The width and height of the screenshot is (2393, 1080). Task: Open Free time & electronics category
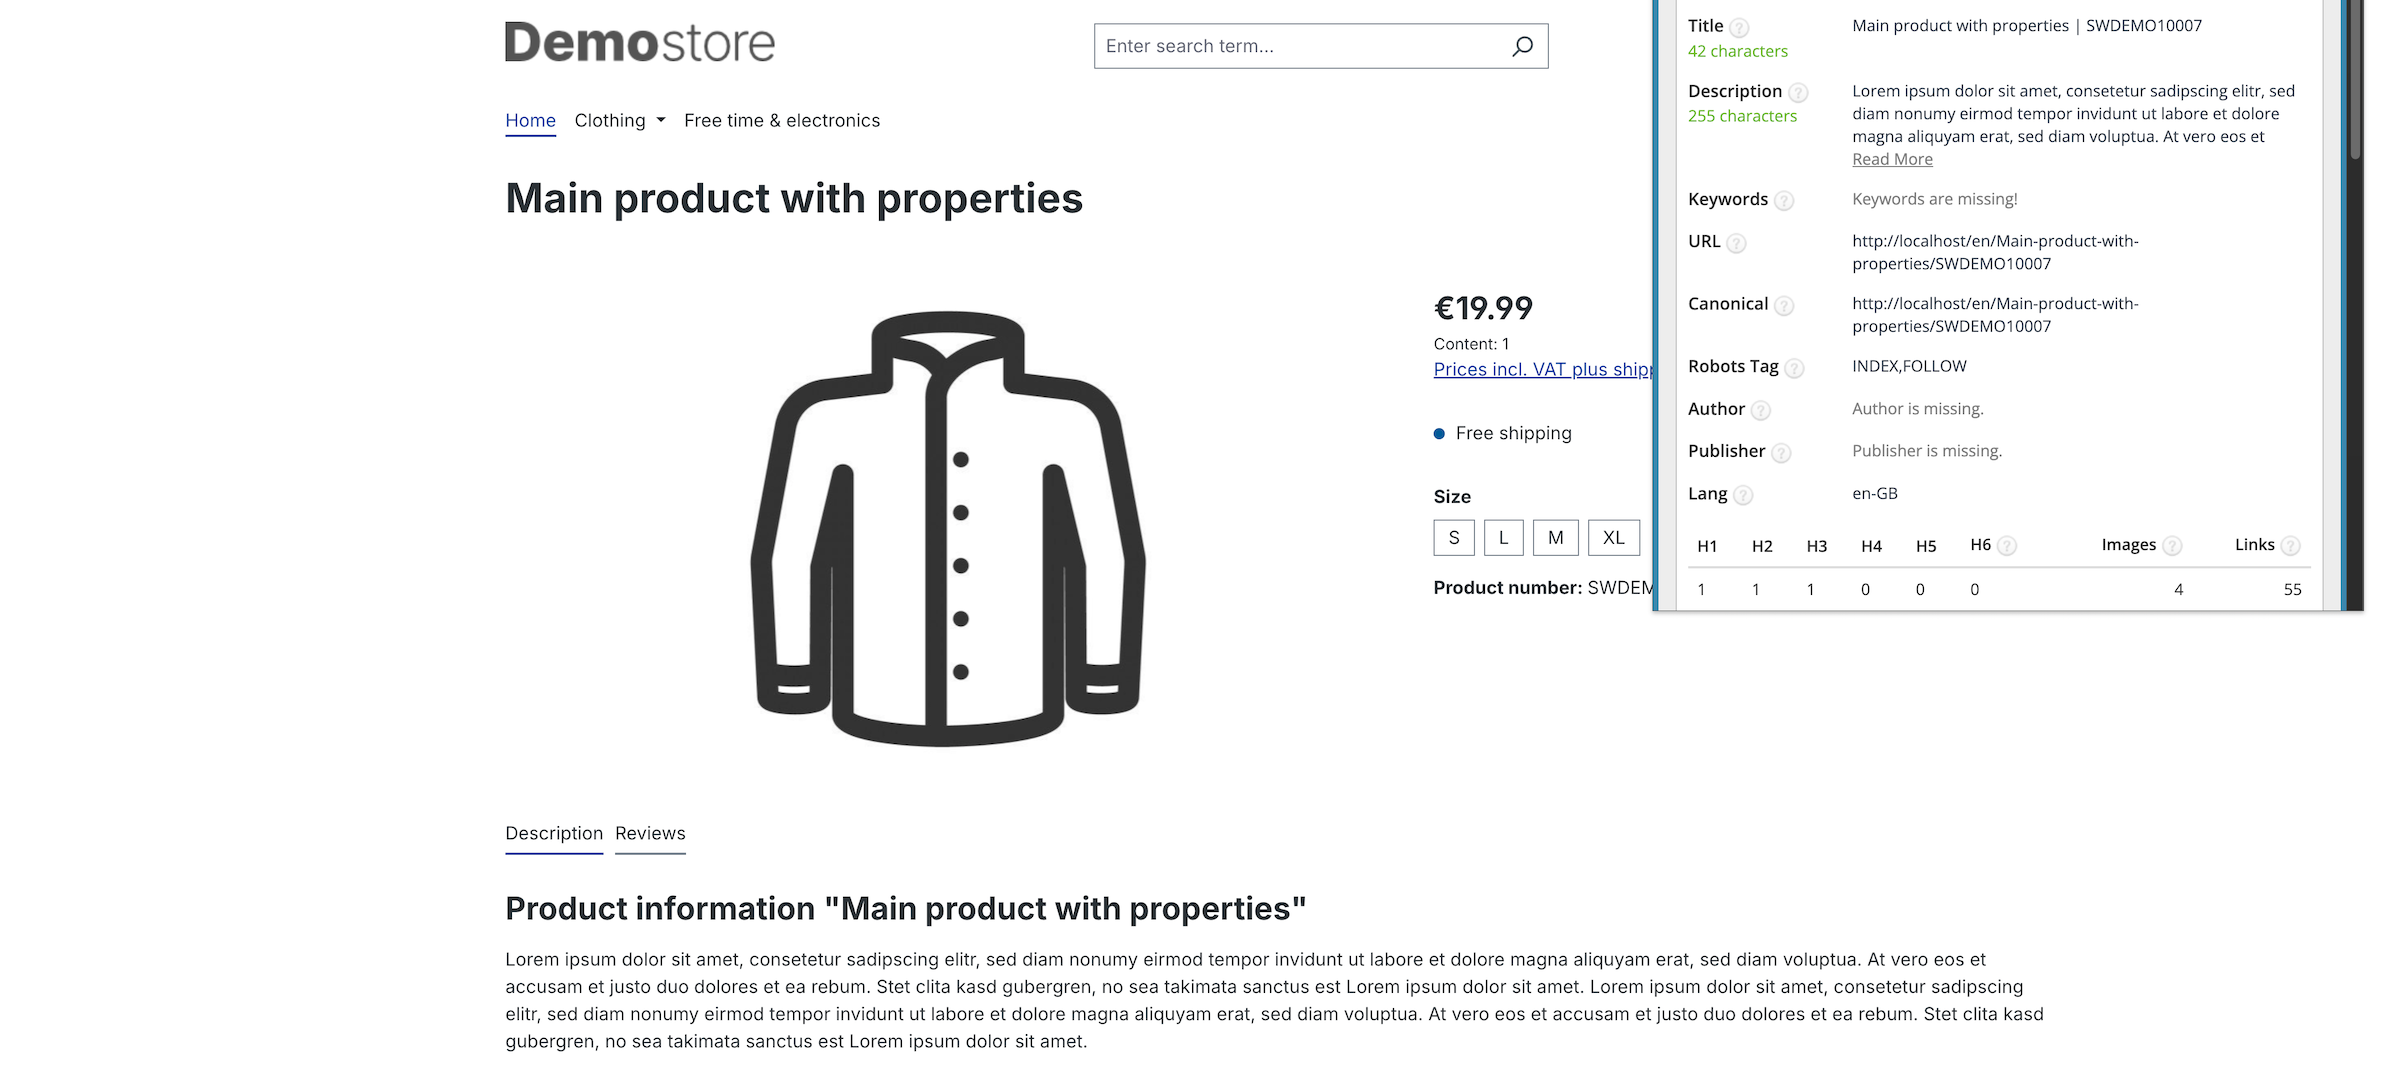782,121
